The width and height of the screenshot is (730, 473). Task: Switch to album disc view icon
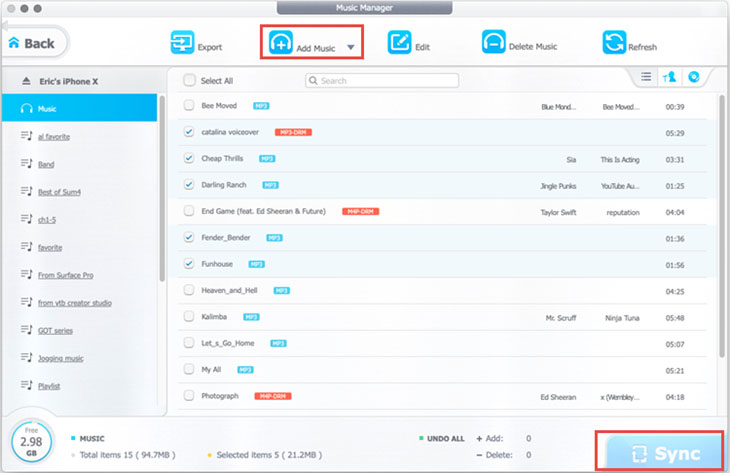pos(694,77)
